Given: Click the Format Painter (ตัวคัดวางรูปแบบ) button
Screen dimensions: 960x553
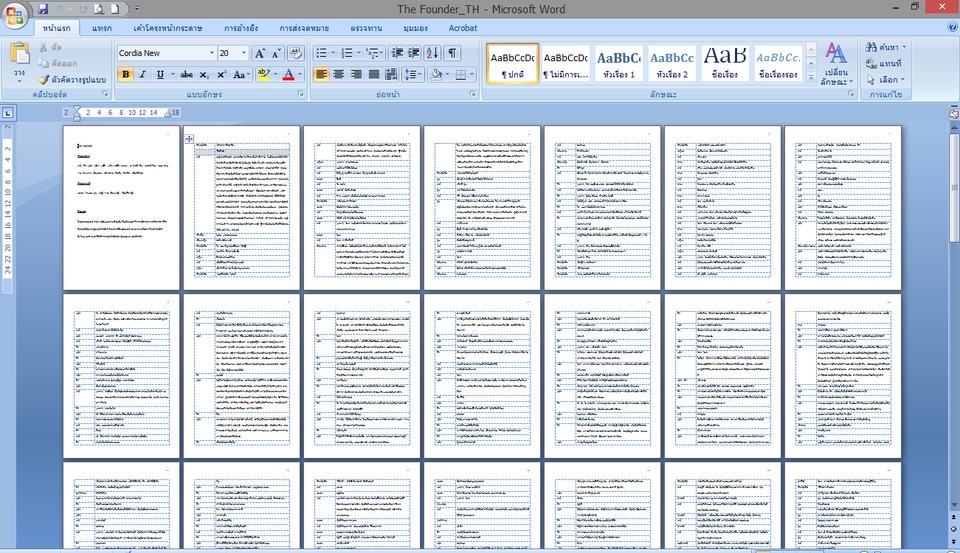Looking at the screenshot, I should click(72, 80).
